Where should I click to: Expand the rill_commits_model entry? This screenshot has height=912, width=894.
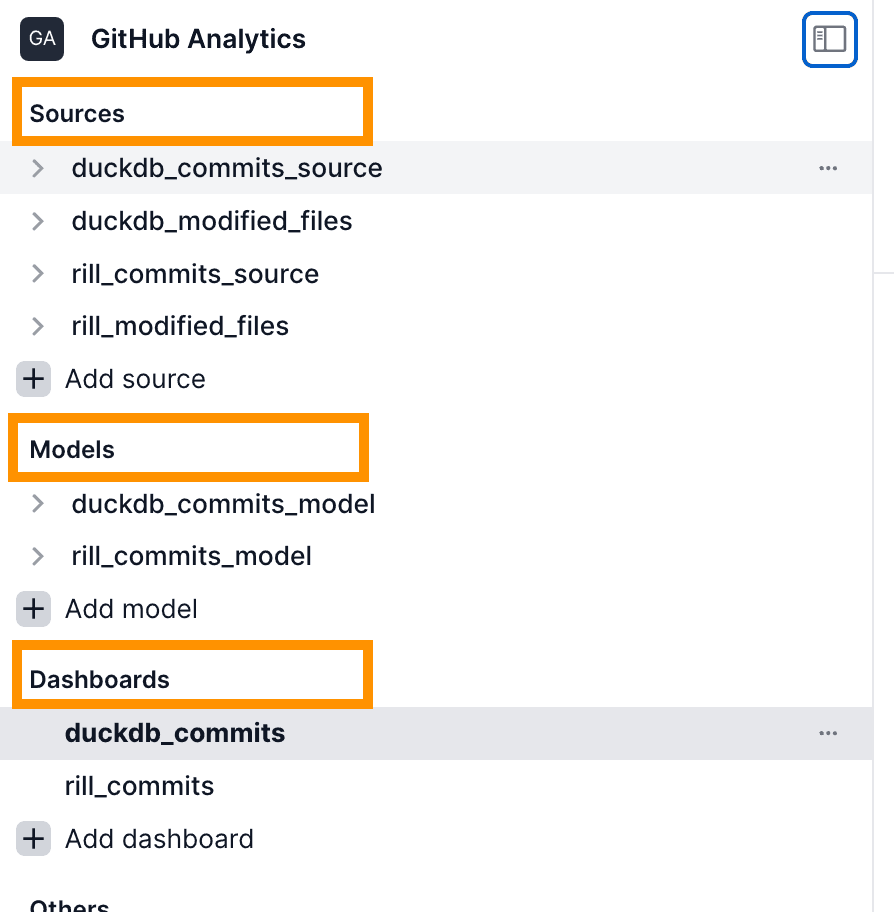(x=37, y=556)
